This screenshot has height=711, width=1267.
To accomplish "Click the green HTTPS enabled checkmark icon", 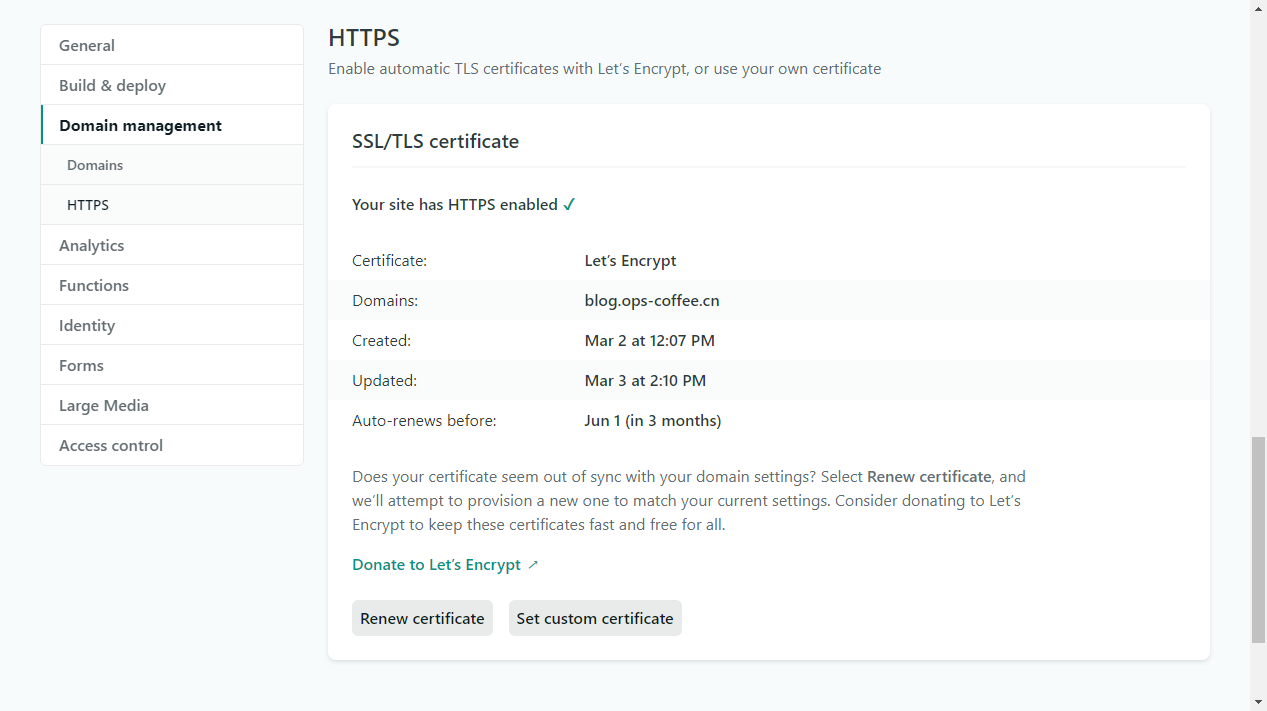I will pyautogui.click(x=569, y=205).
